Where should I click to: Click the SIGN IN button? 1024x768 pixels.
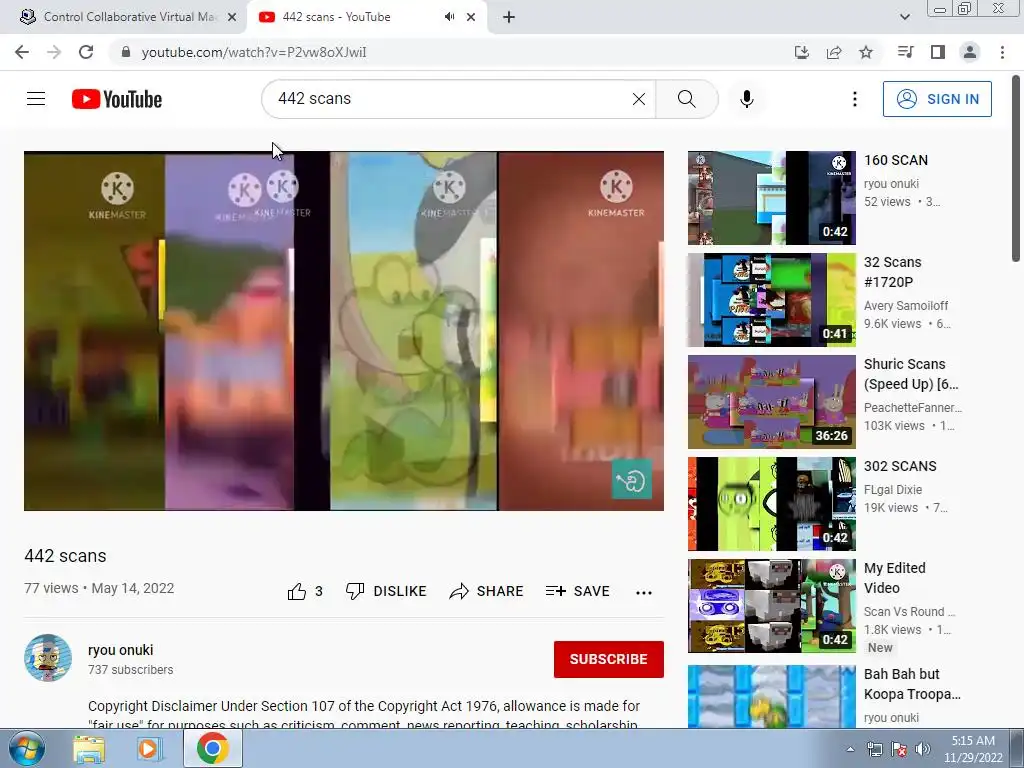(x=936, y=99)
